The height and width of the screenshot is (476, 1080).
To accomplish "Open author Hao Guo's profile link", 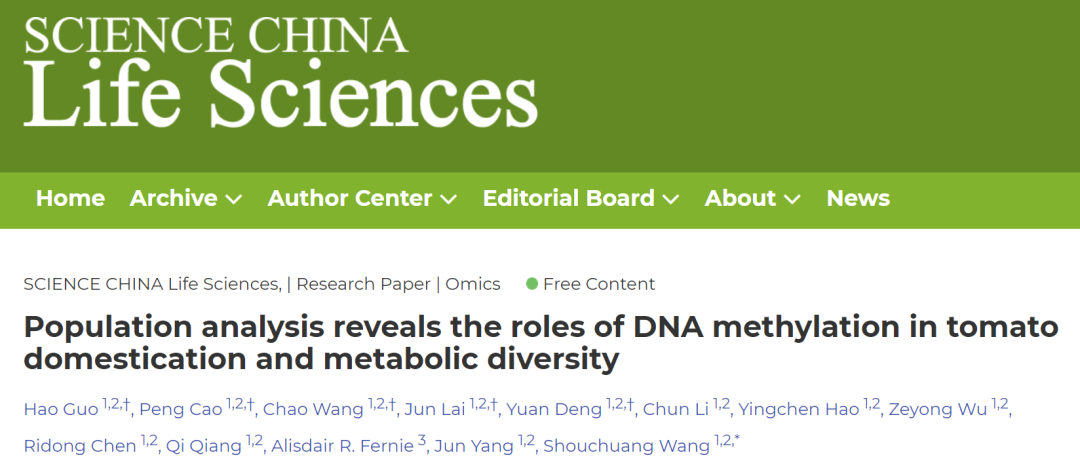I will 61,409.
